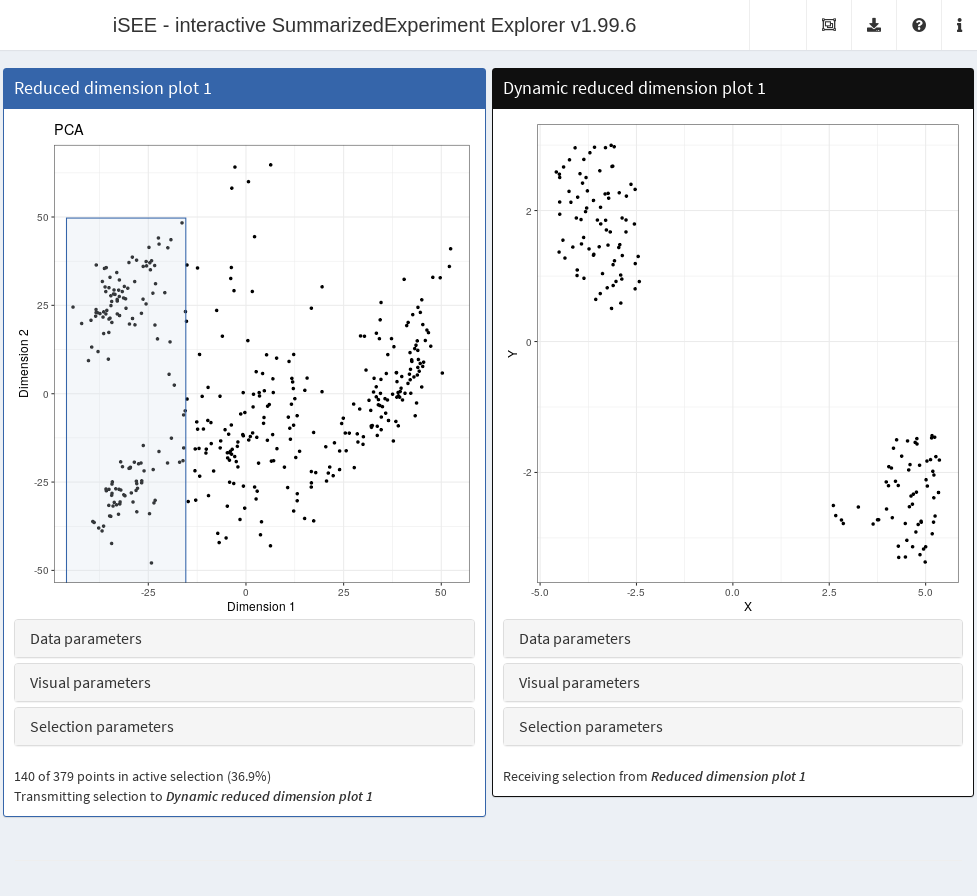The image size is (977, 896).
Task: Expand Selection parameters in Reduced dimension plot 1
Action: 244,727
